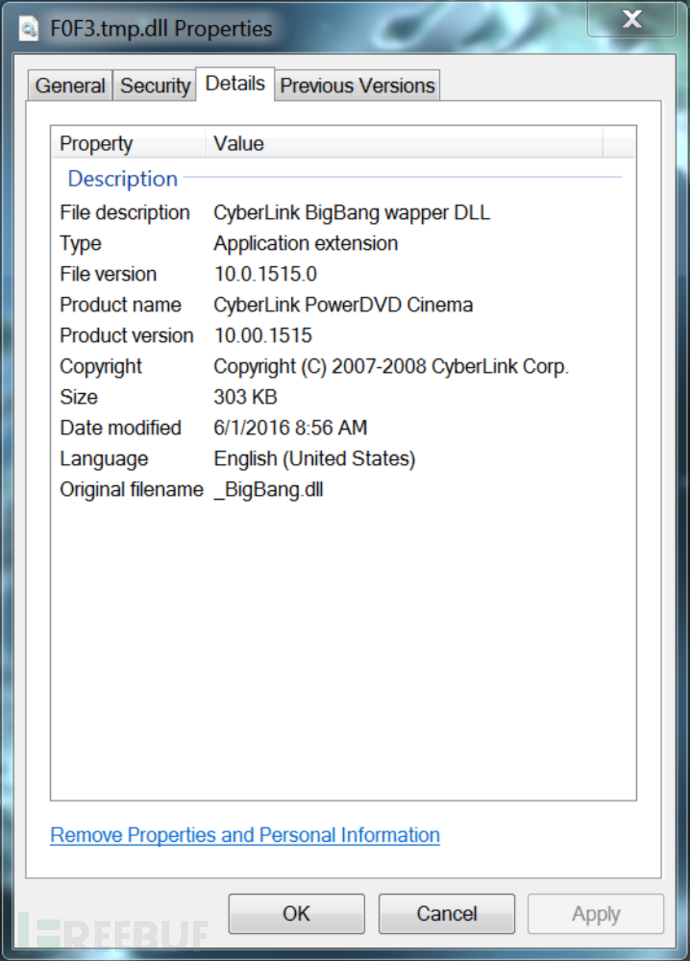Select the File version property label
Screen dimensions: 690x961
108,274
